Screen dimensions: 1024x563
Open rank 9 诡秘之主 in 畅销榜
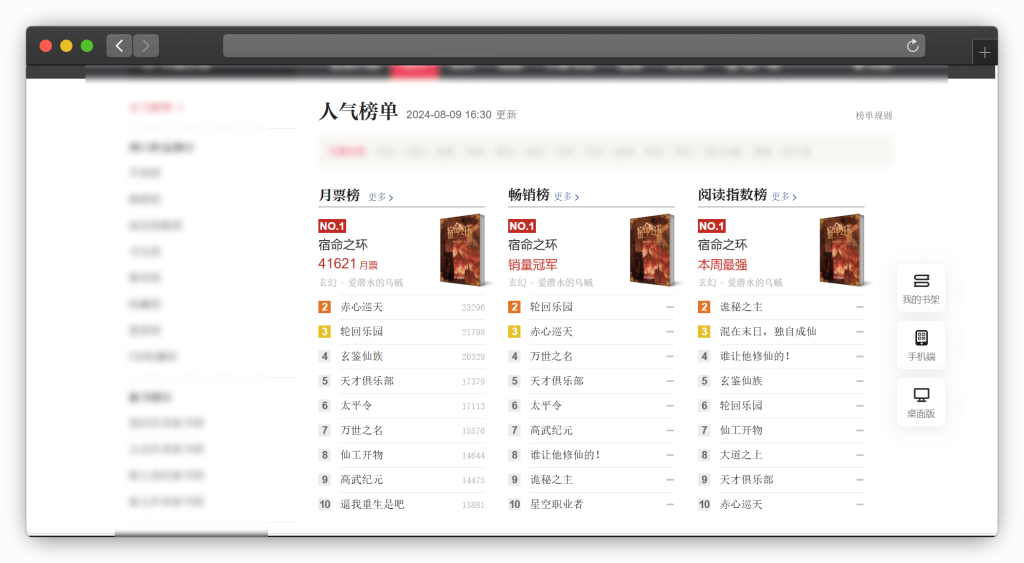551,480
